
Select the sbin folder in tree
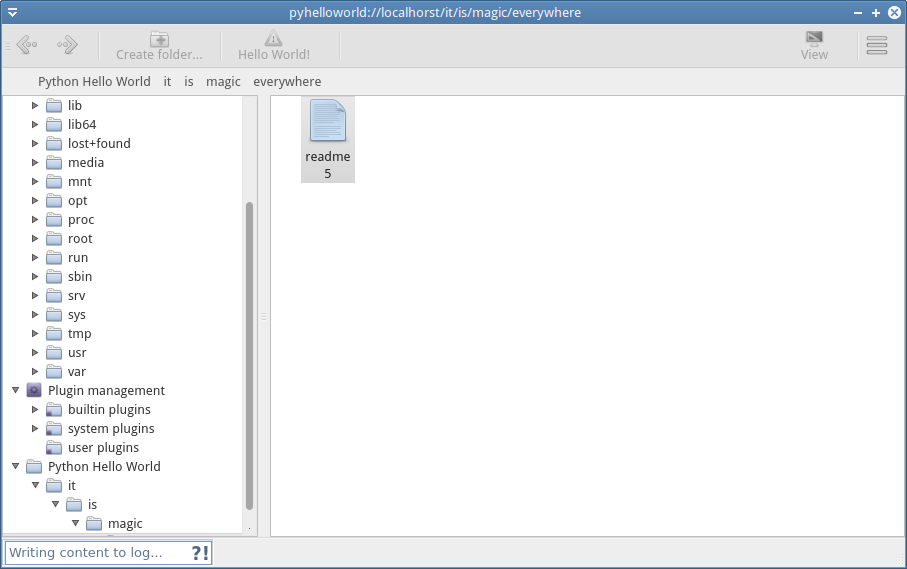tap(80, 277)
